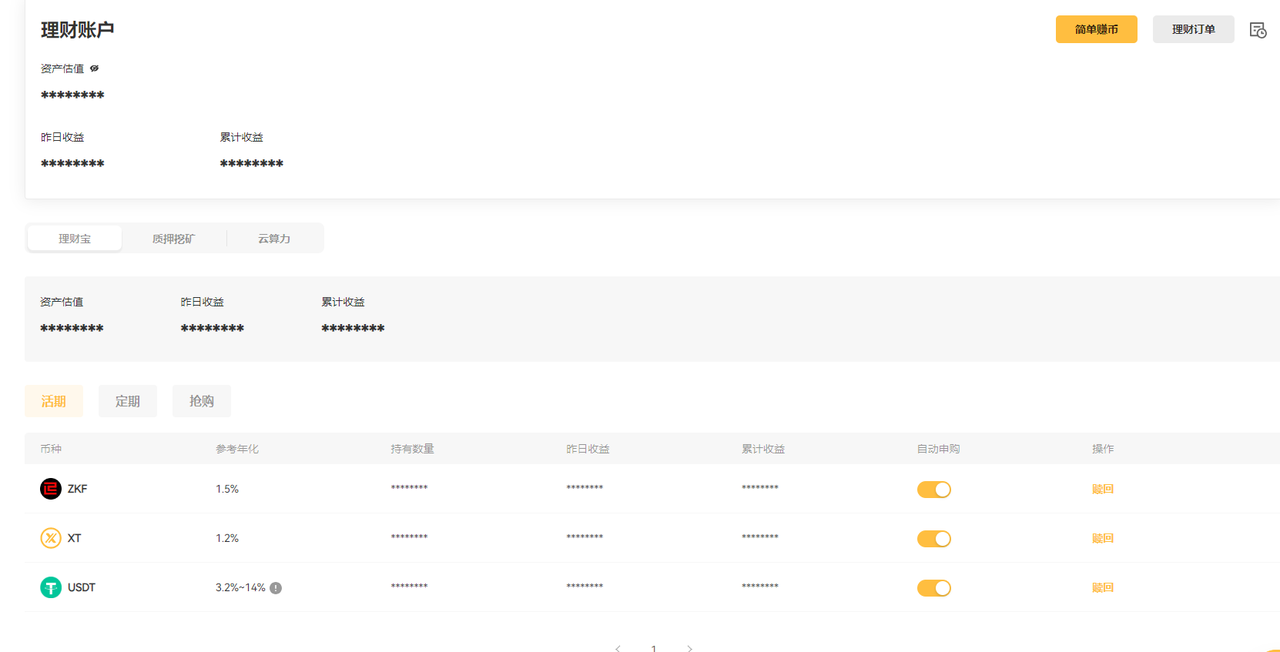Click the 1.2% rate for XT

click(x=227, y=538)
